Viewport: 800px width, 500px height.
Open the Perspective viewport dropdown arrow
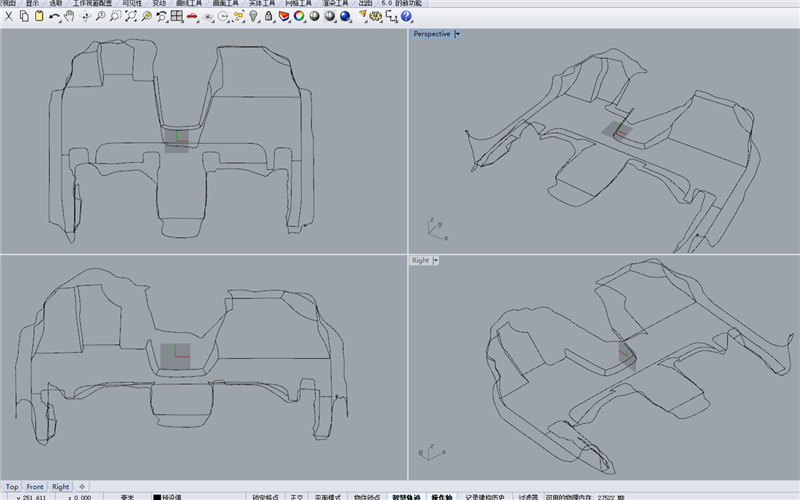(457, 34)
